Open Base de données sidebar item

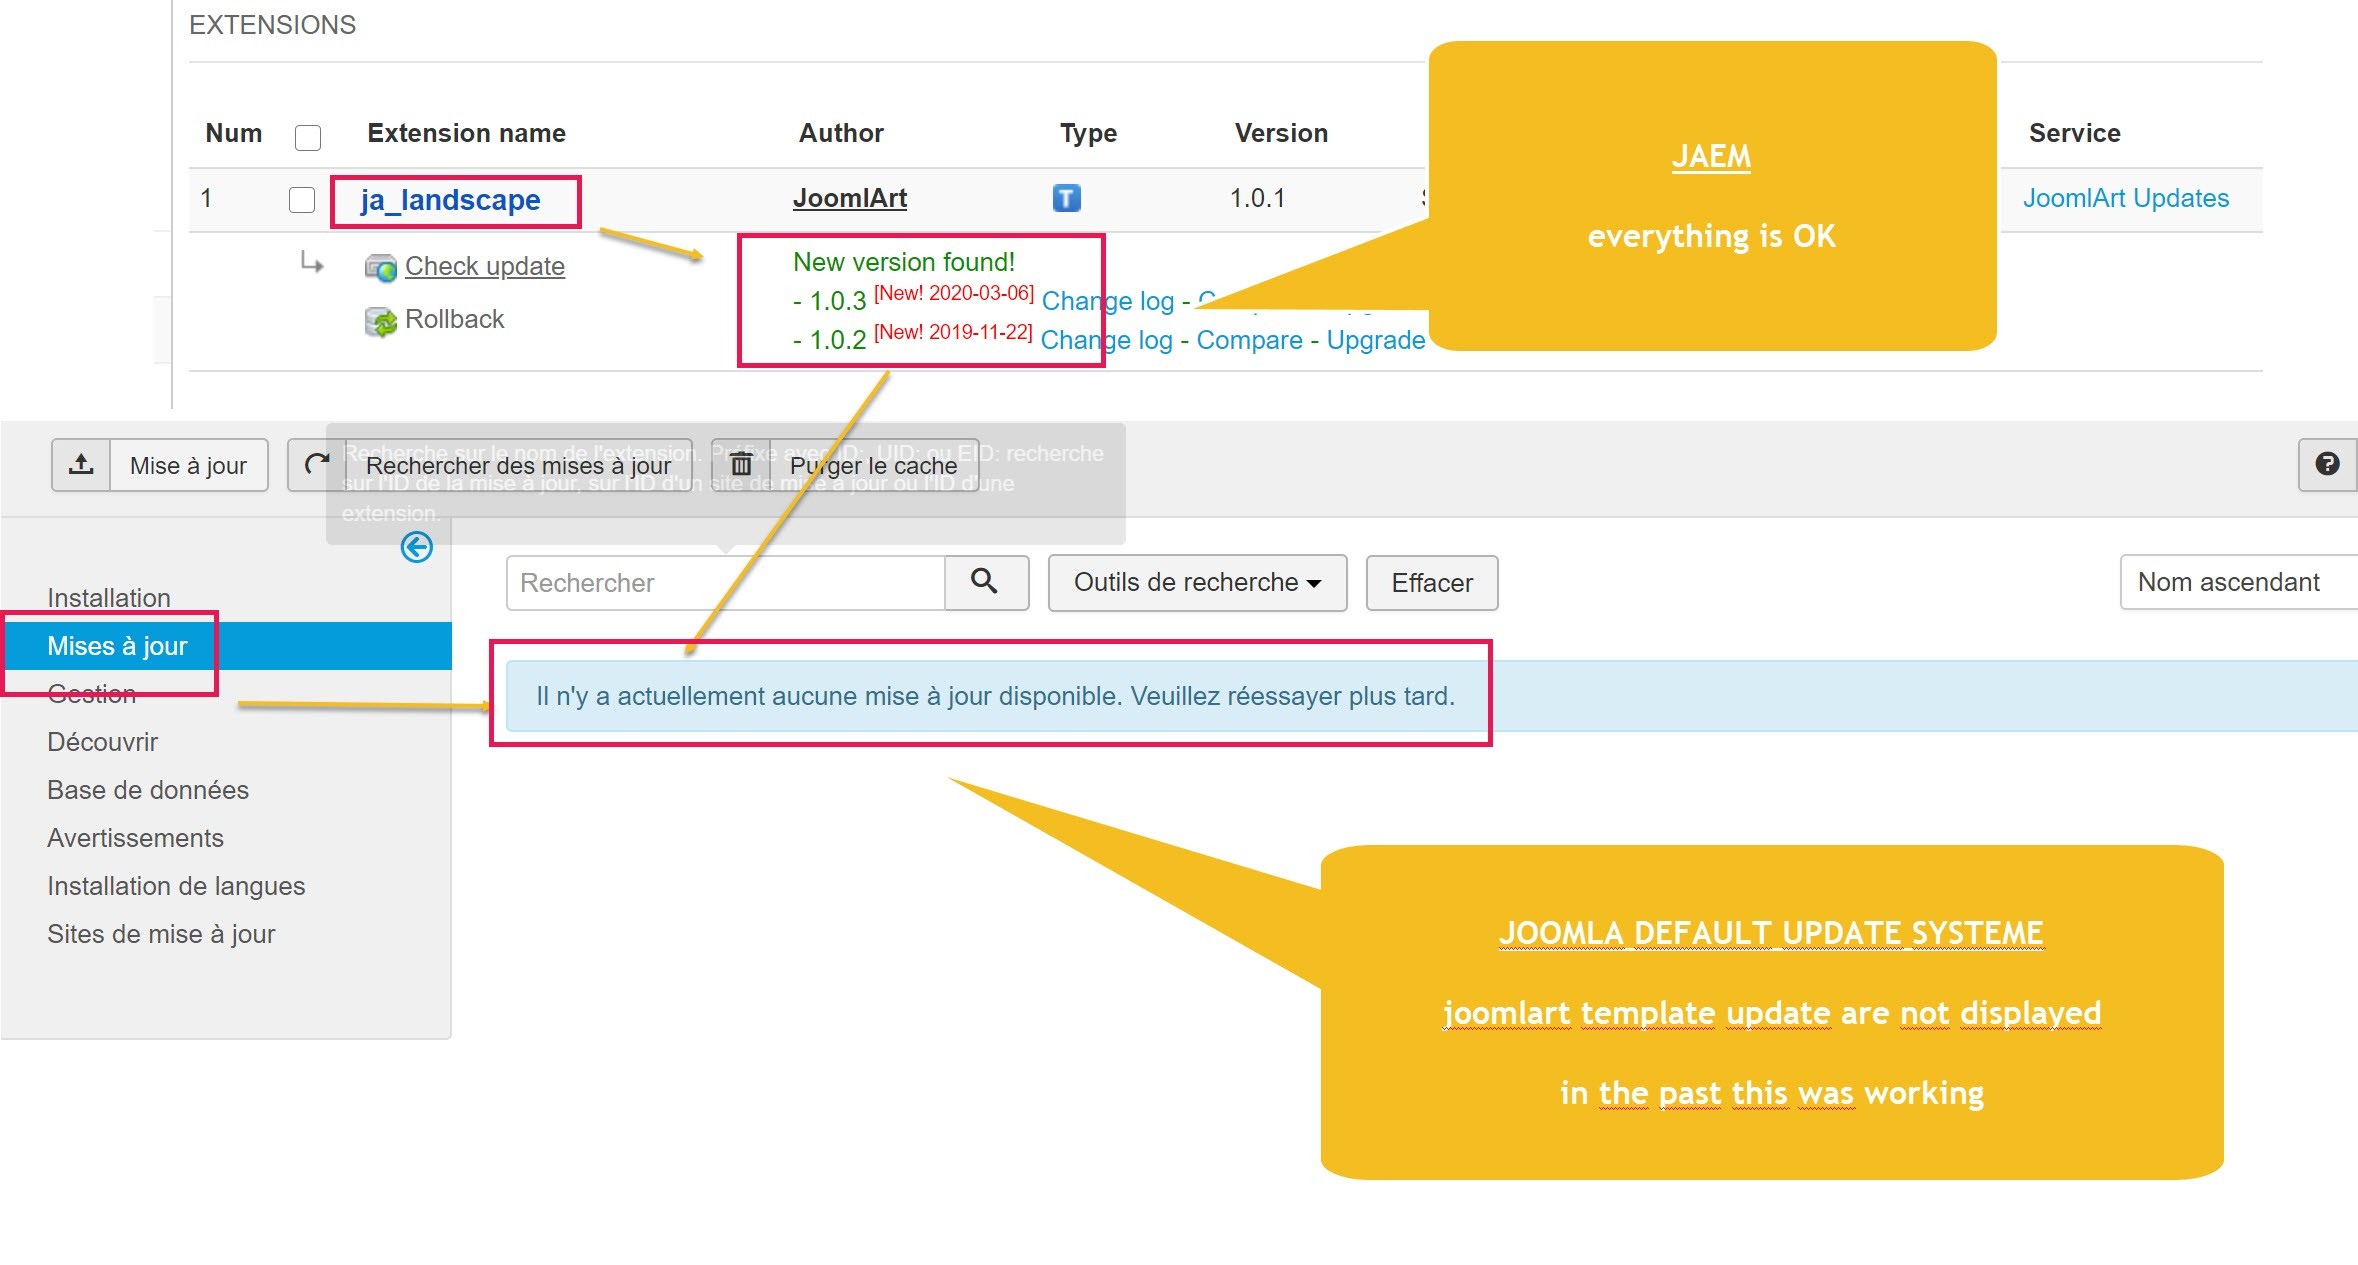pyautogui.click(x=147, y=790)
